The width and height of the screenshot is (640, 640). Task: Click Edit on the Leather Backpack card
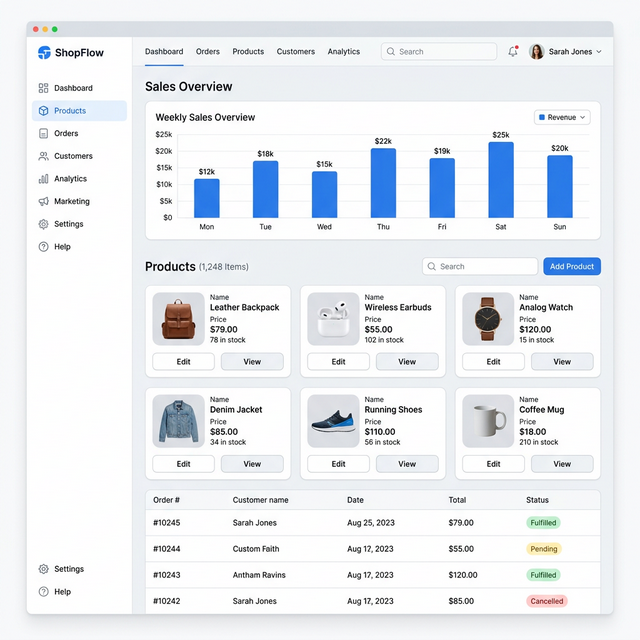click(183, 362)
